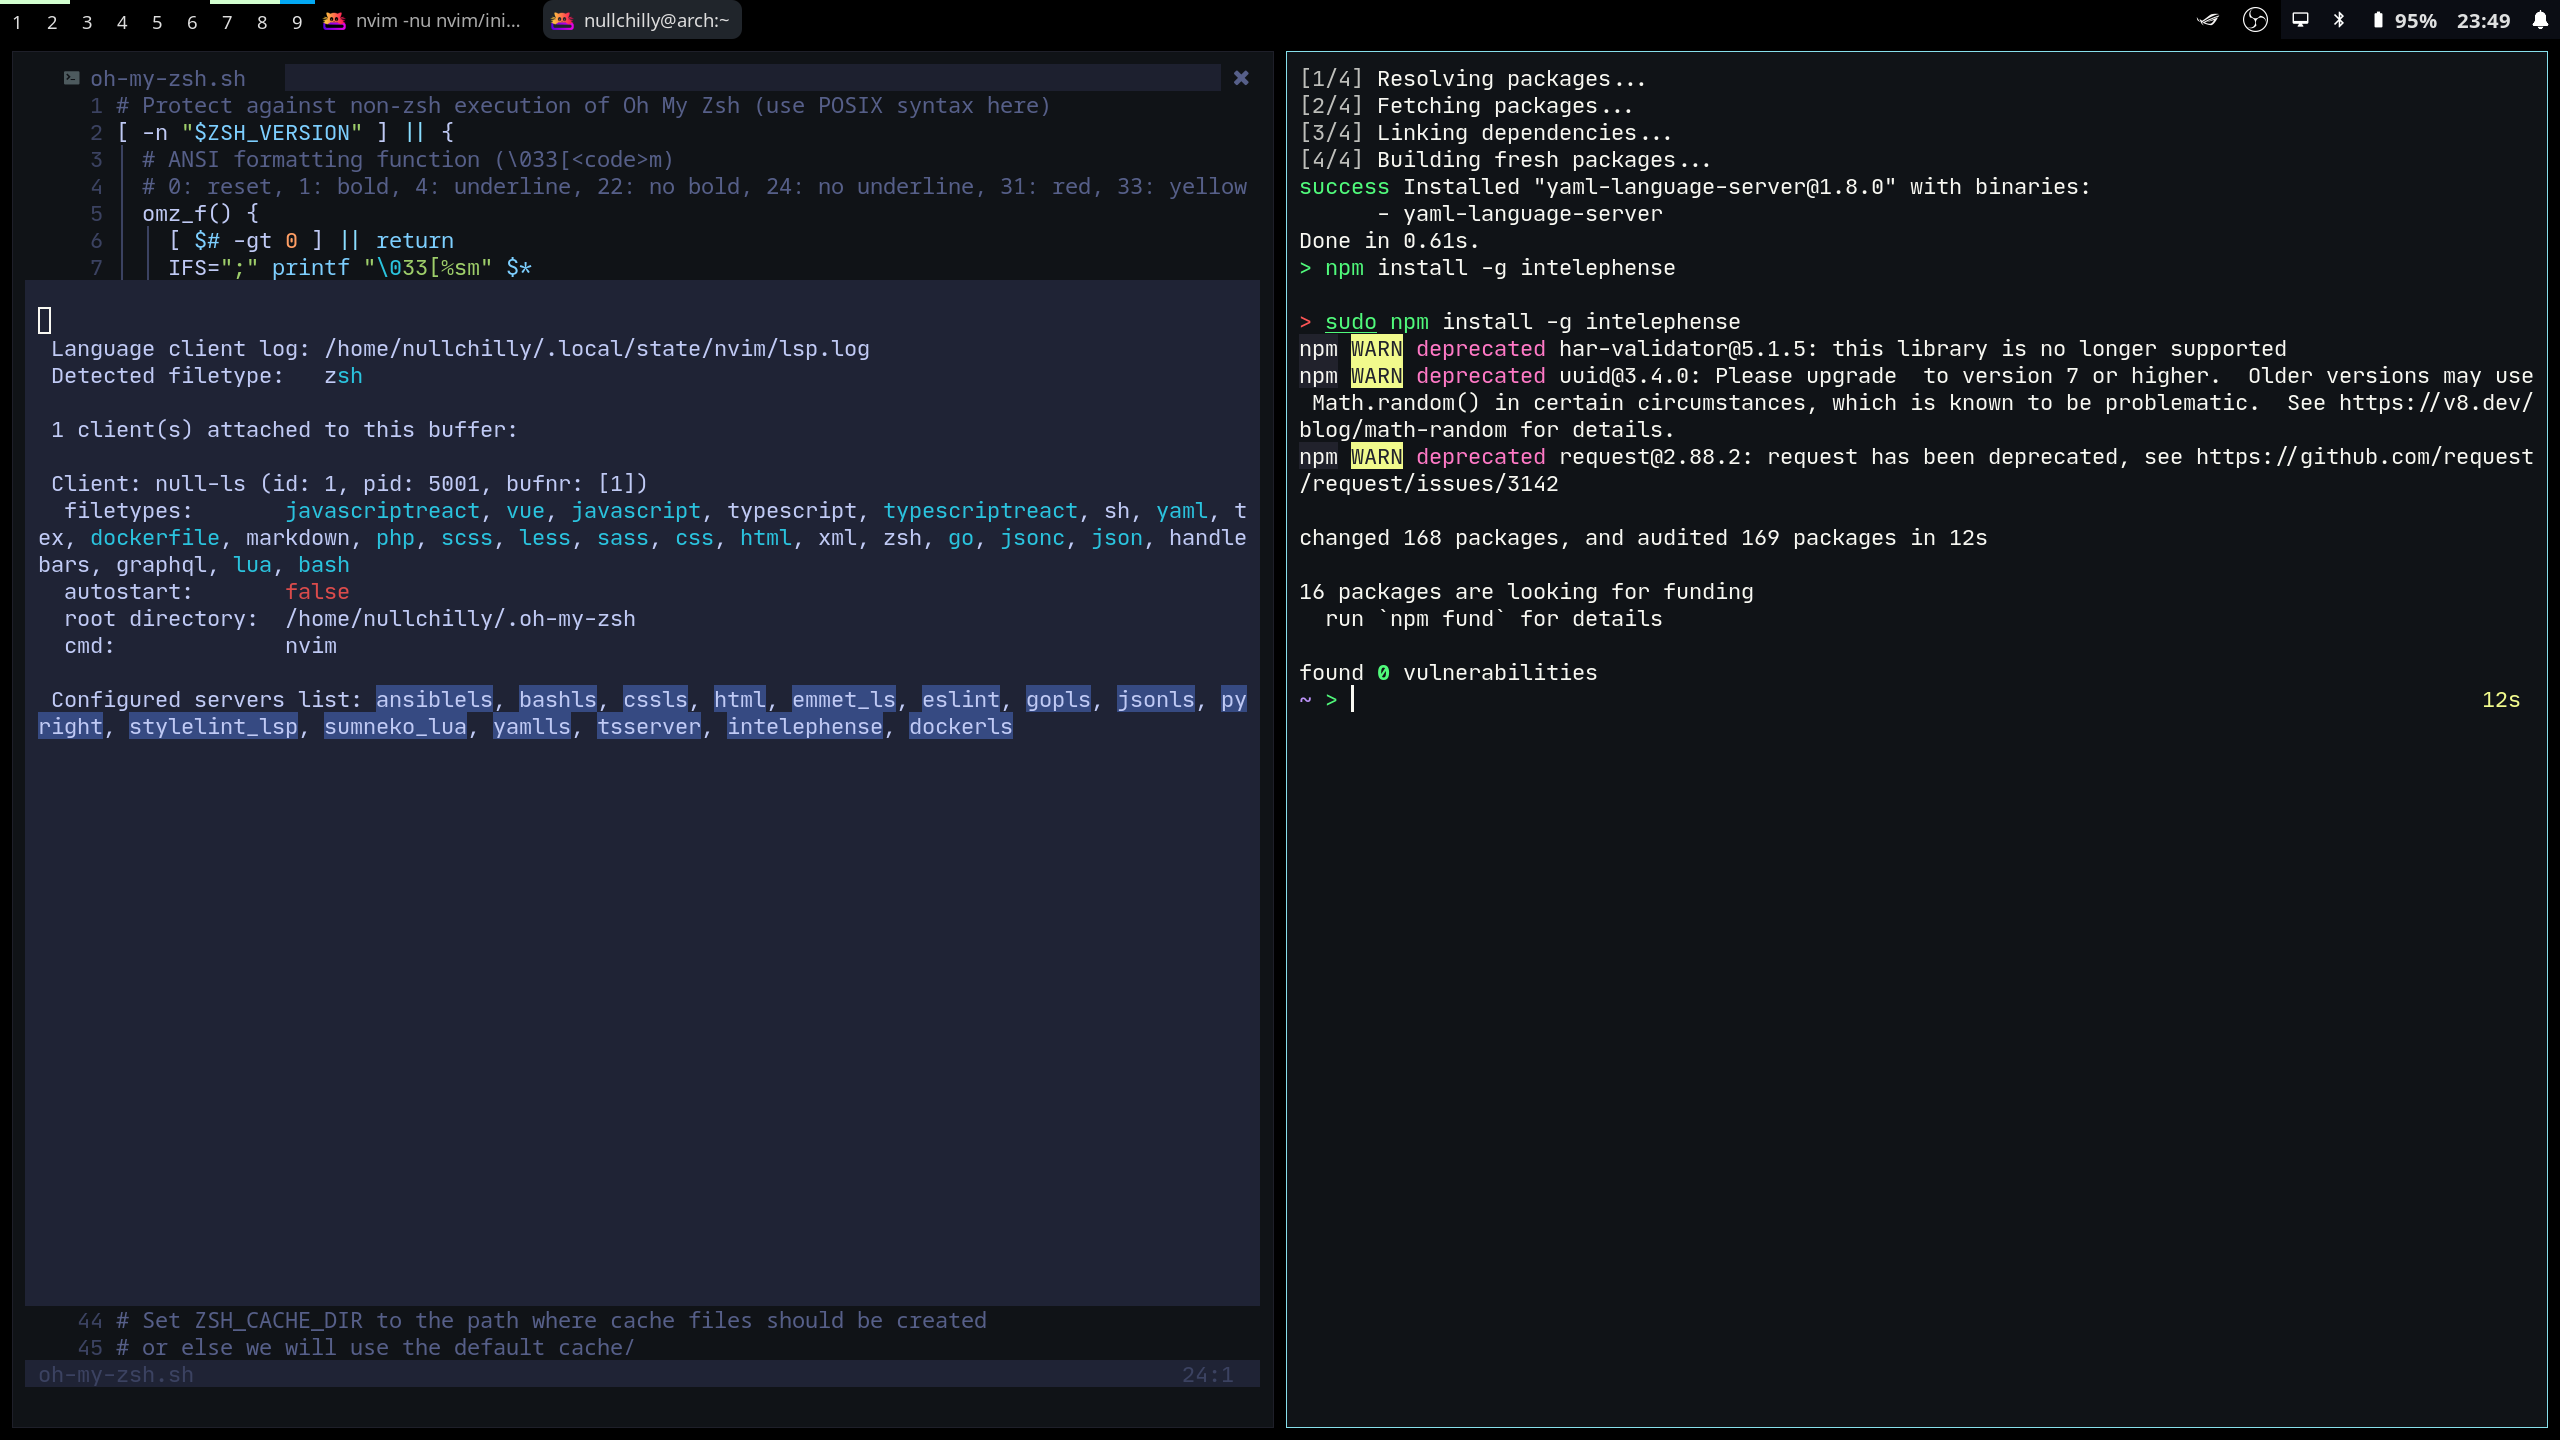Click the monitor icon in the status bar

coord(2301,20)
